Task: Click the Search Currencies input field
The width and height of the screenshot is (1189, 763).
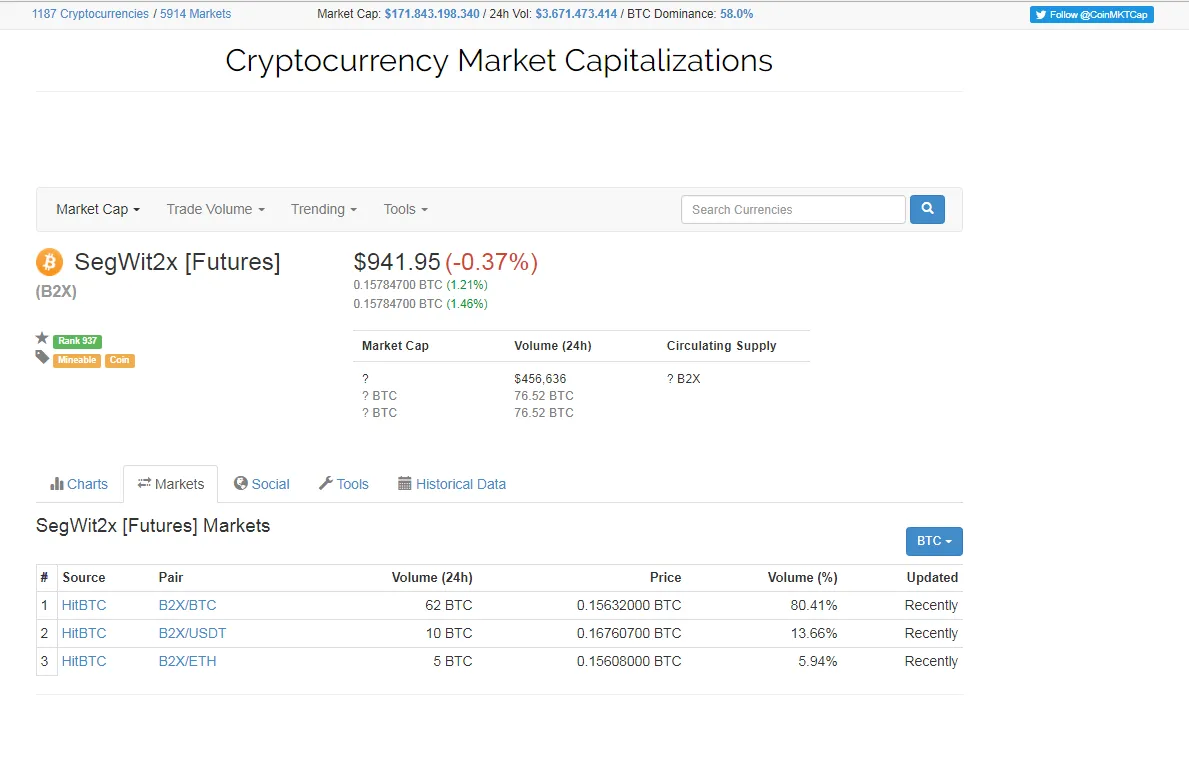Action: [x=793, y=209]
